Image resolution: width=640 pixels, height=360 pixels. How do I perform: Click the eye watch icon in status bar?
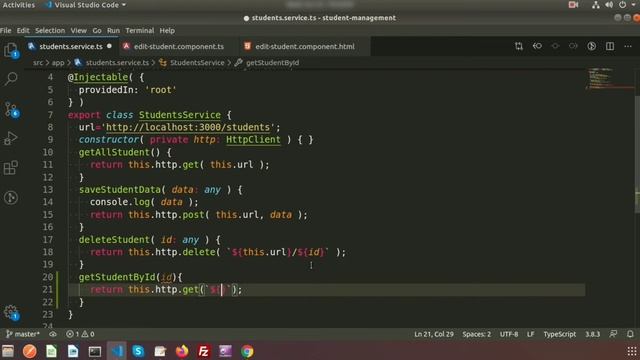(53, 334)
